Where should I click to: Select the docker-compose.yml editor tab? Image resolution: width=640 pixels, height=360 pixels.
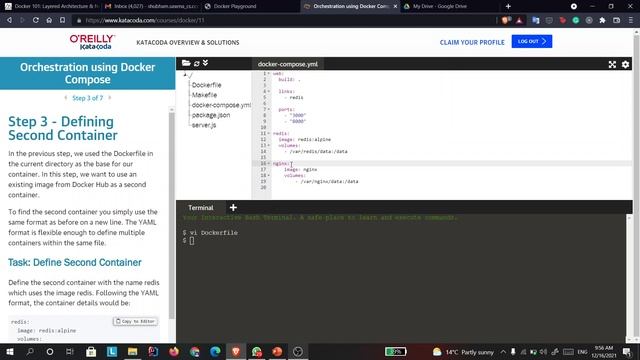point(288,64)
